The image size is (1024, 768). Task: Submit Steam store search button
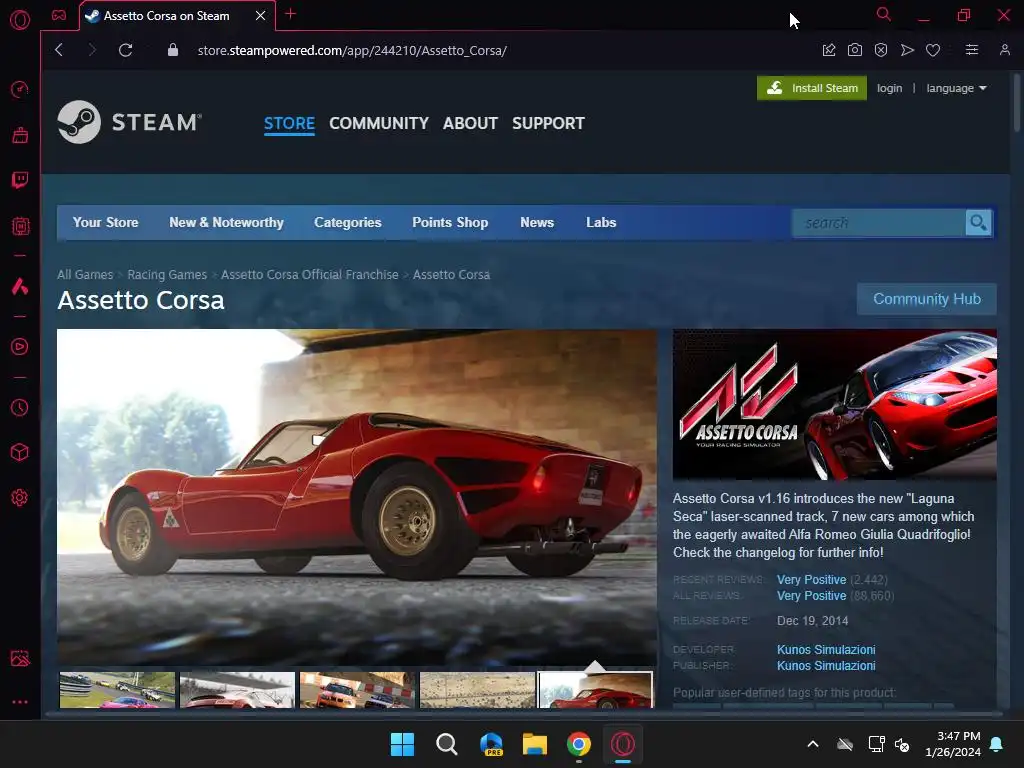coord(978,223)
